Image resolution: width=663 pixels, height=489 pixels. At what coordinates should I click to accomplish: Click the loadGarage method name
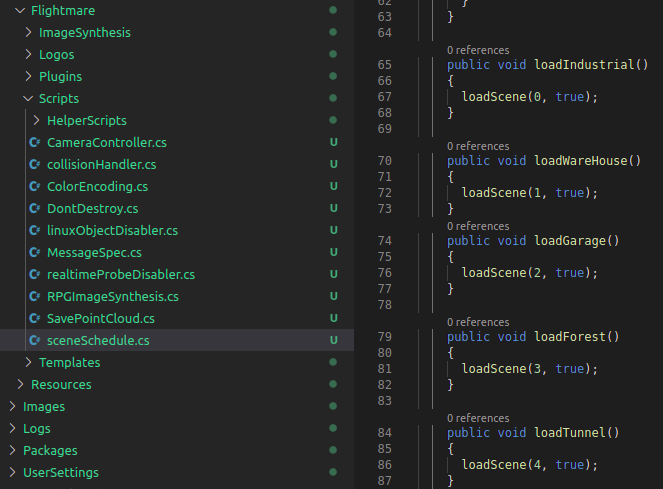570,241
